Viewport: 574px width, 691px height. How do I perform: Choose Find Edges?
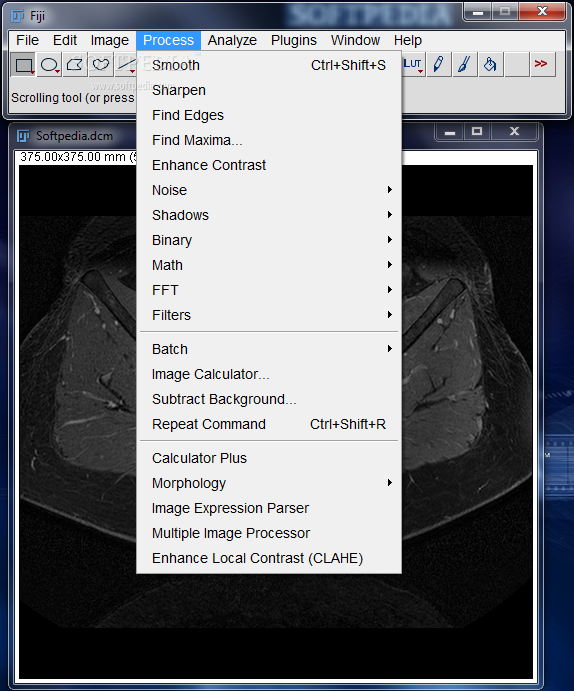tap(269, 115)
